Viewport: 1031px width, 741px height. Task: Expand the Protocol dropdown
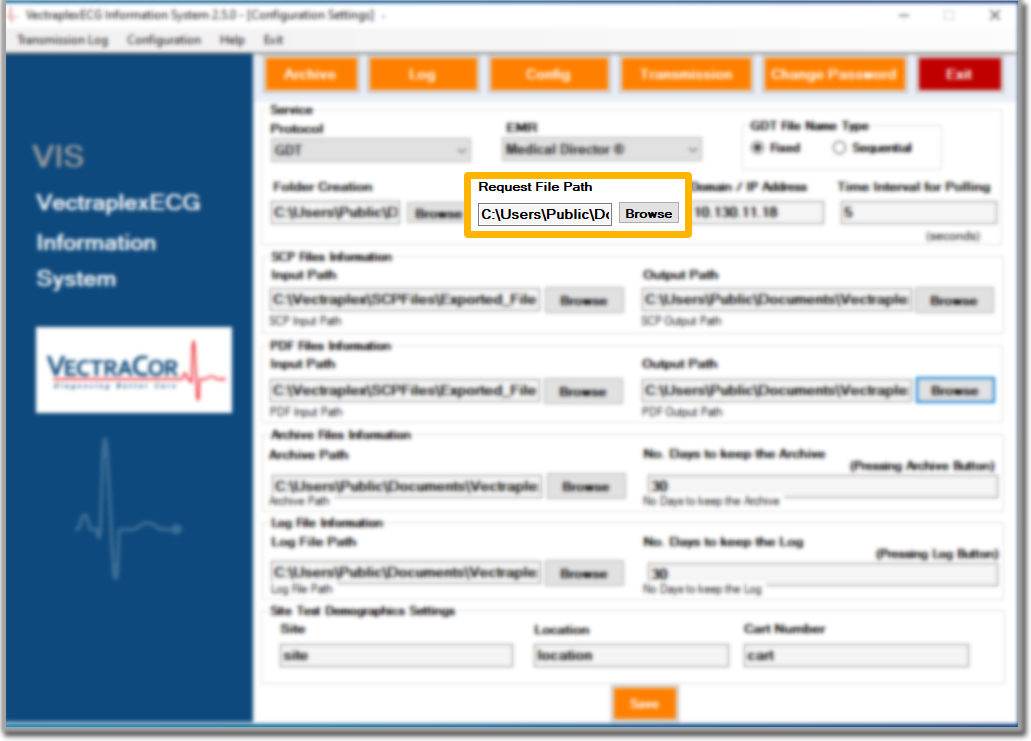point(370,150)
